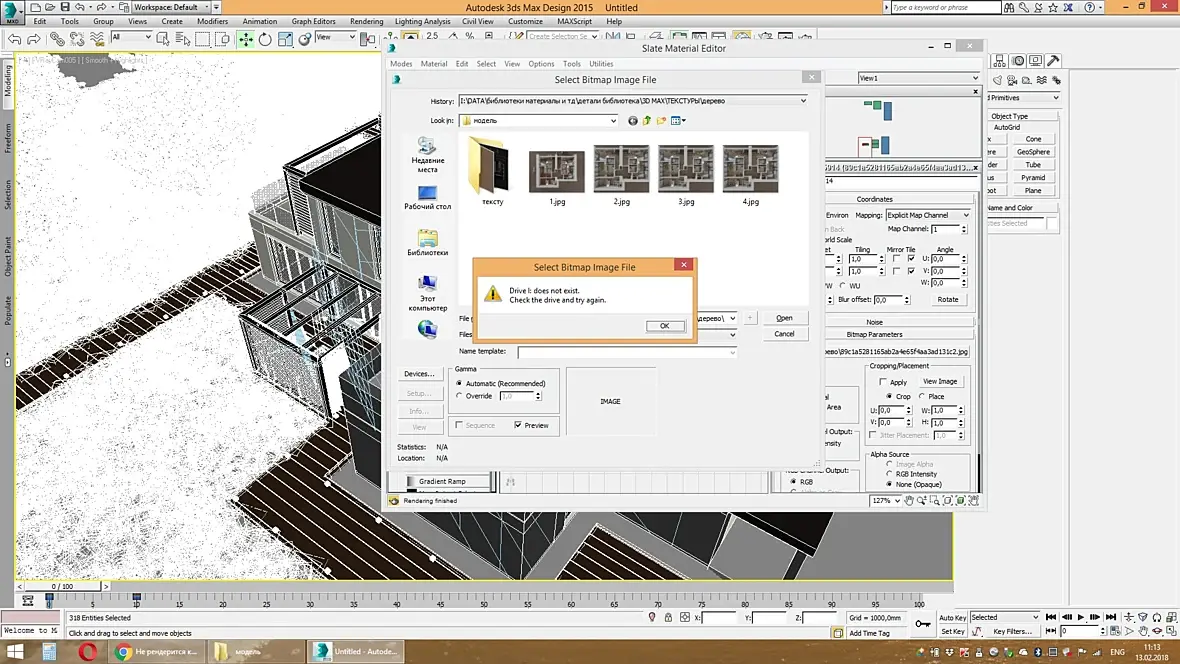Viewport: 1180px width, 664px height.
Task: Click the Save File icon in title bar
Action: tap(66, 7)
